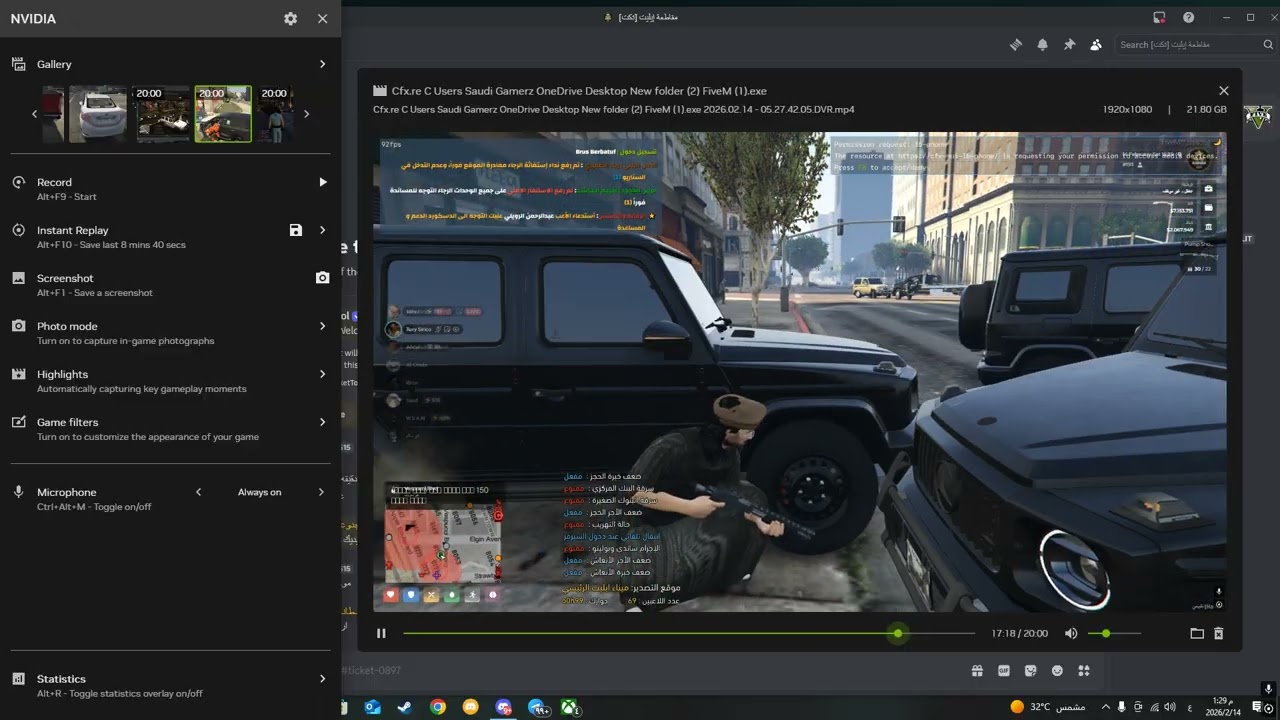This screenshot has width=1280, height=720.
Task: Select the highlighted gallery video thumbnail
Action: [x=223, y=114]
